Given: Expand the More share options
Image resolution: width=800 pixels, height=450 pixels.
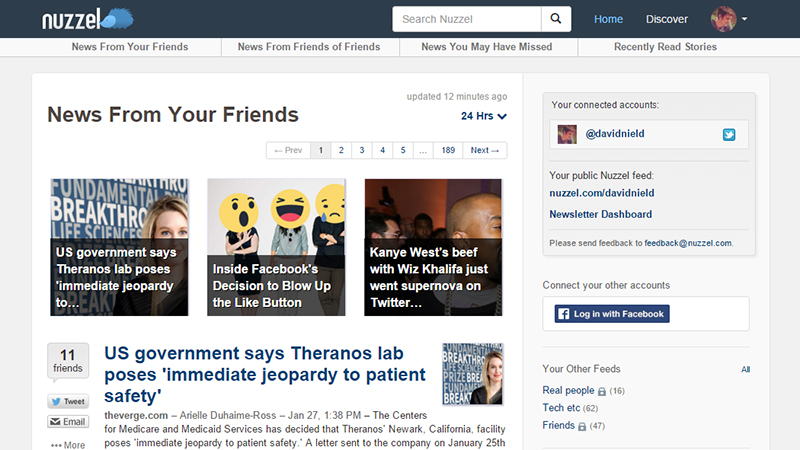Looking at the screenshot, I should pyautogui.click(x=68, y=445).
